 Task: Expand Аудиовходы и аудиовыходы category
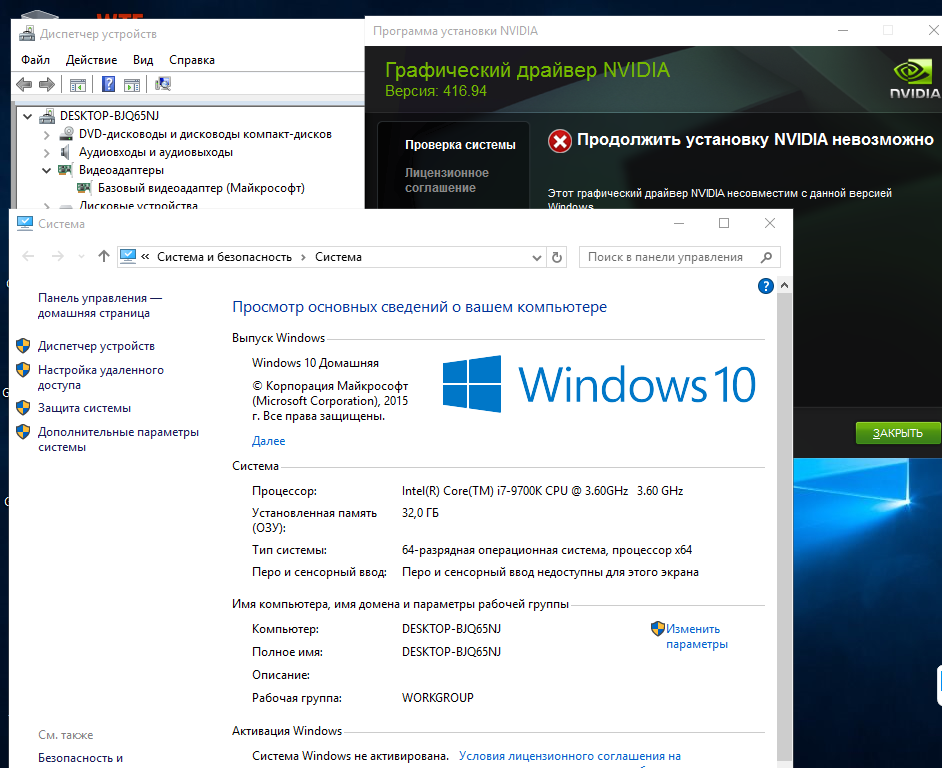pos(46,153)
